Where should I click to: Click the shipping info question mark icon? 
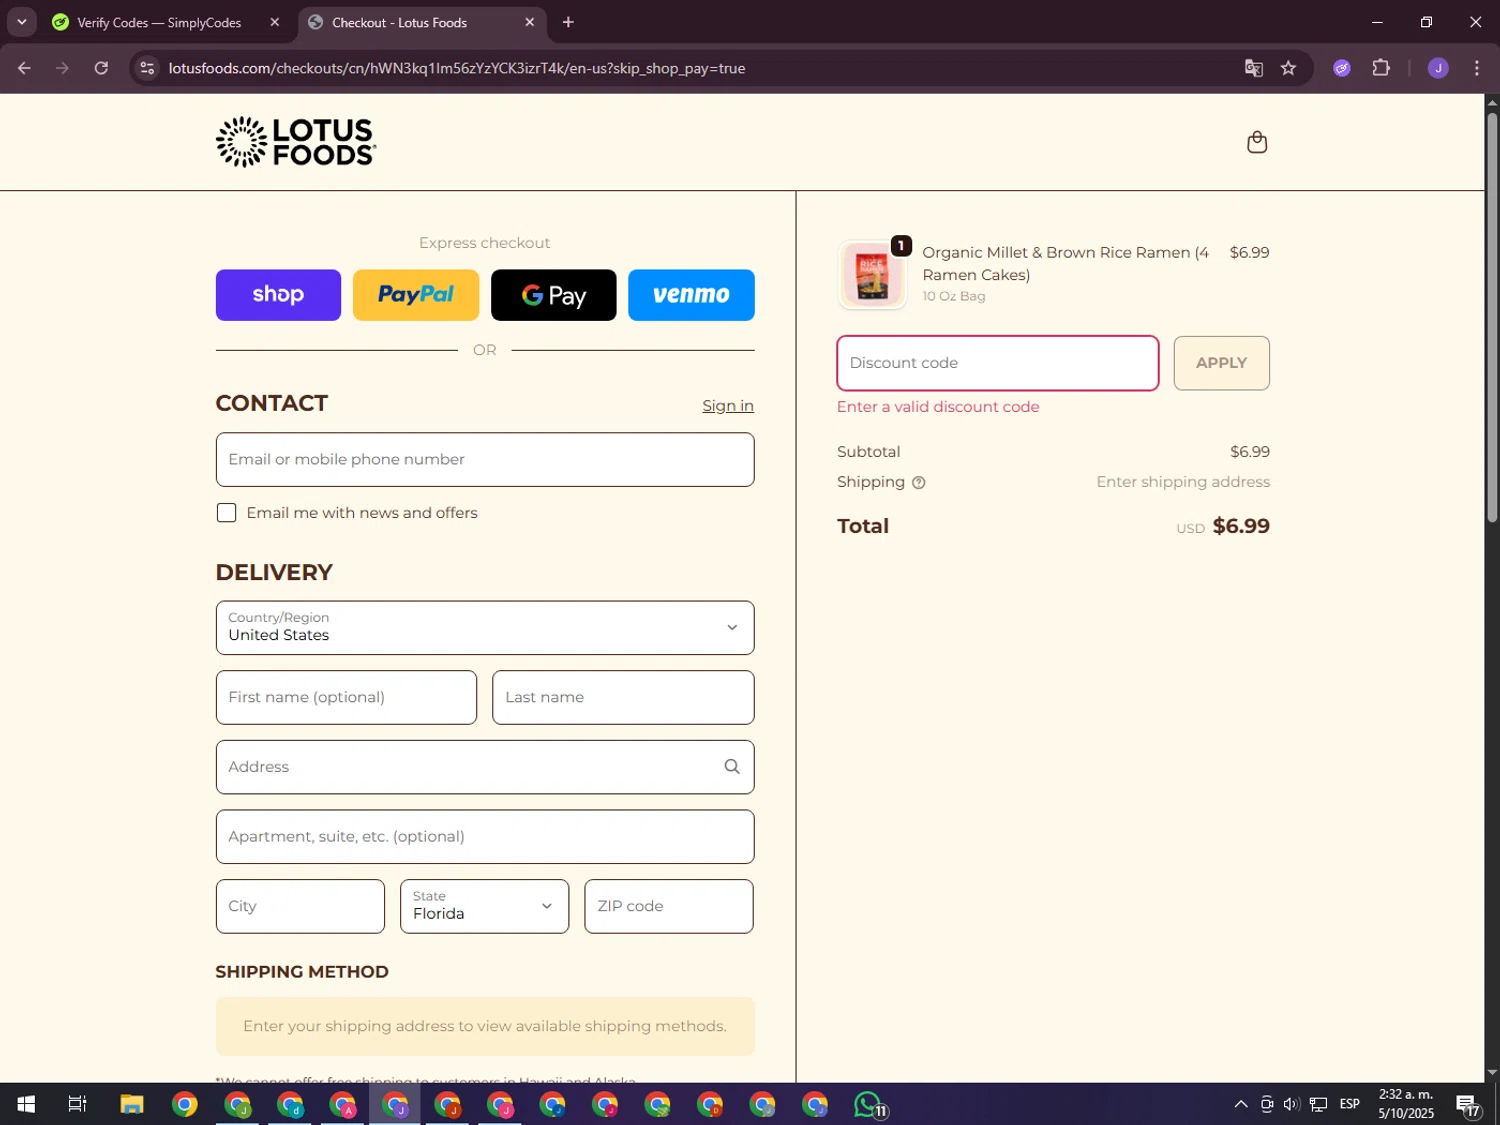click(x=919, y=483)
